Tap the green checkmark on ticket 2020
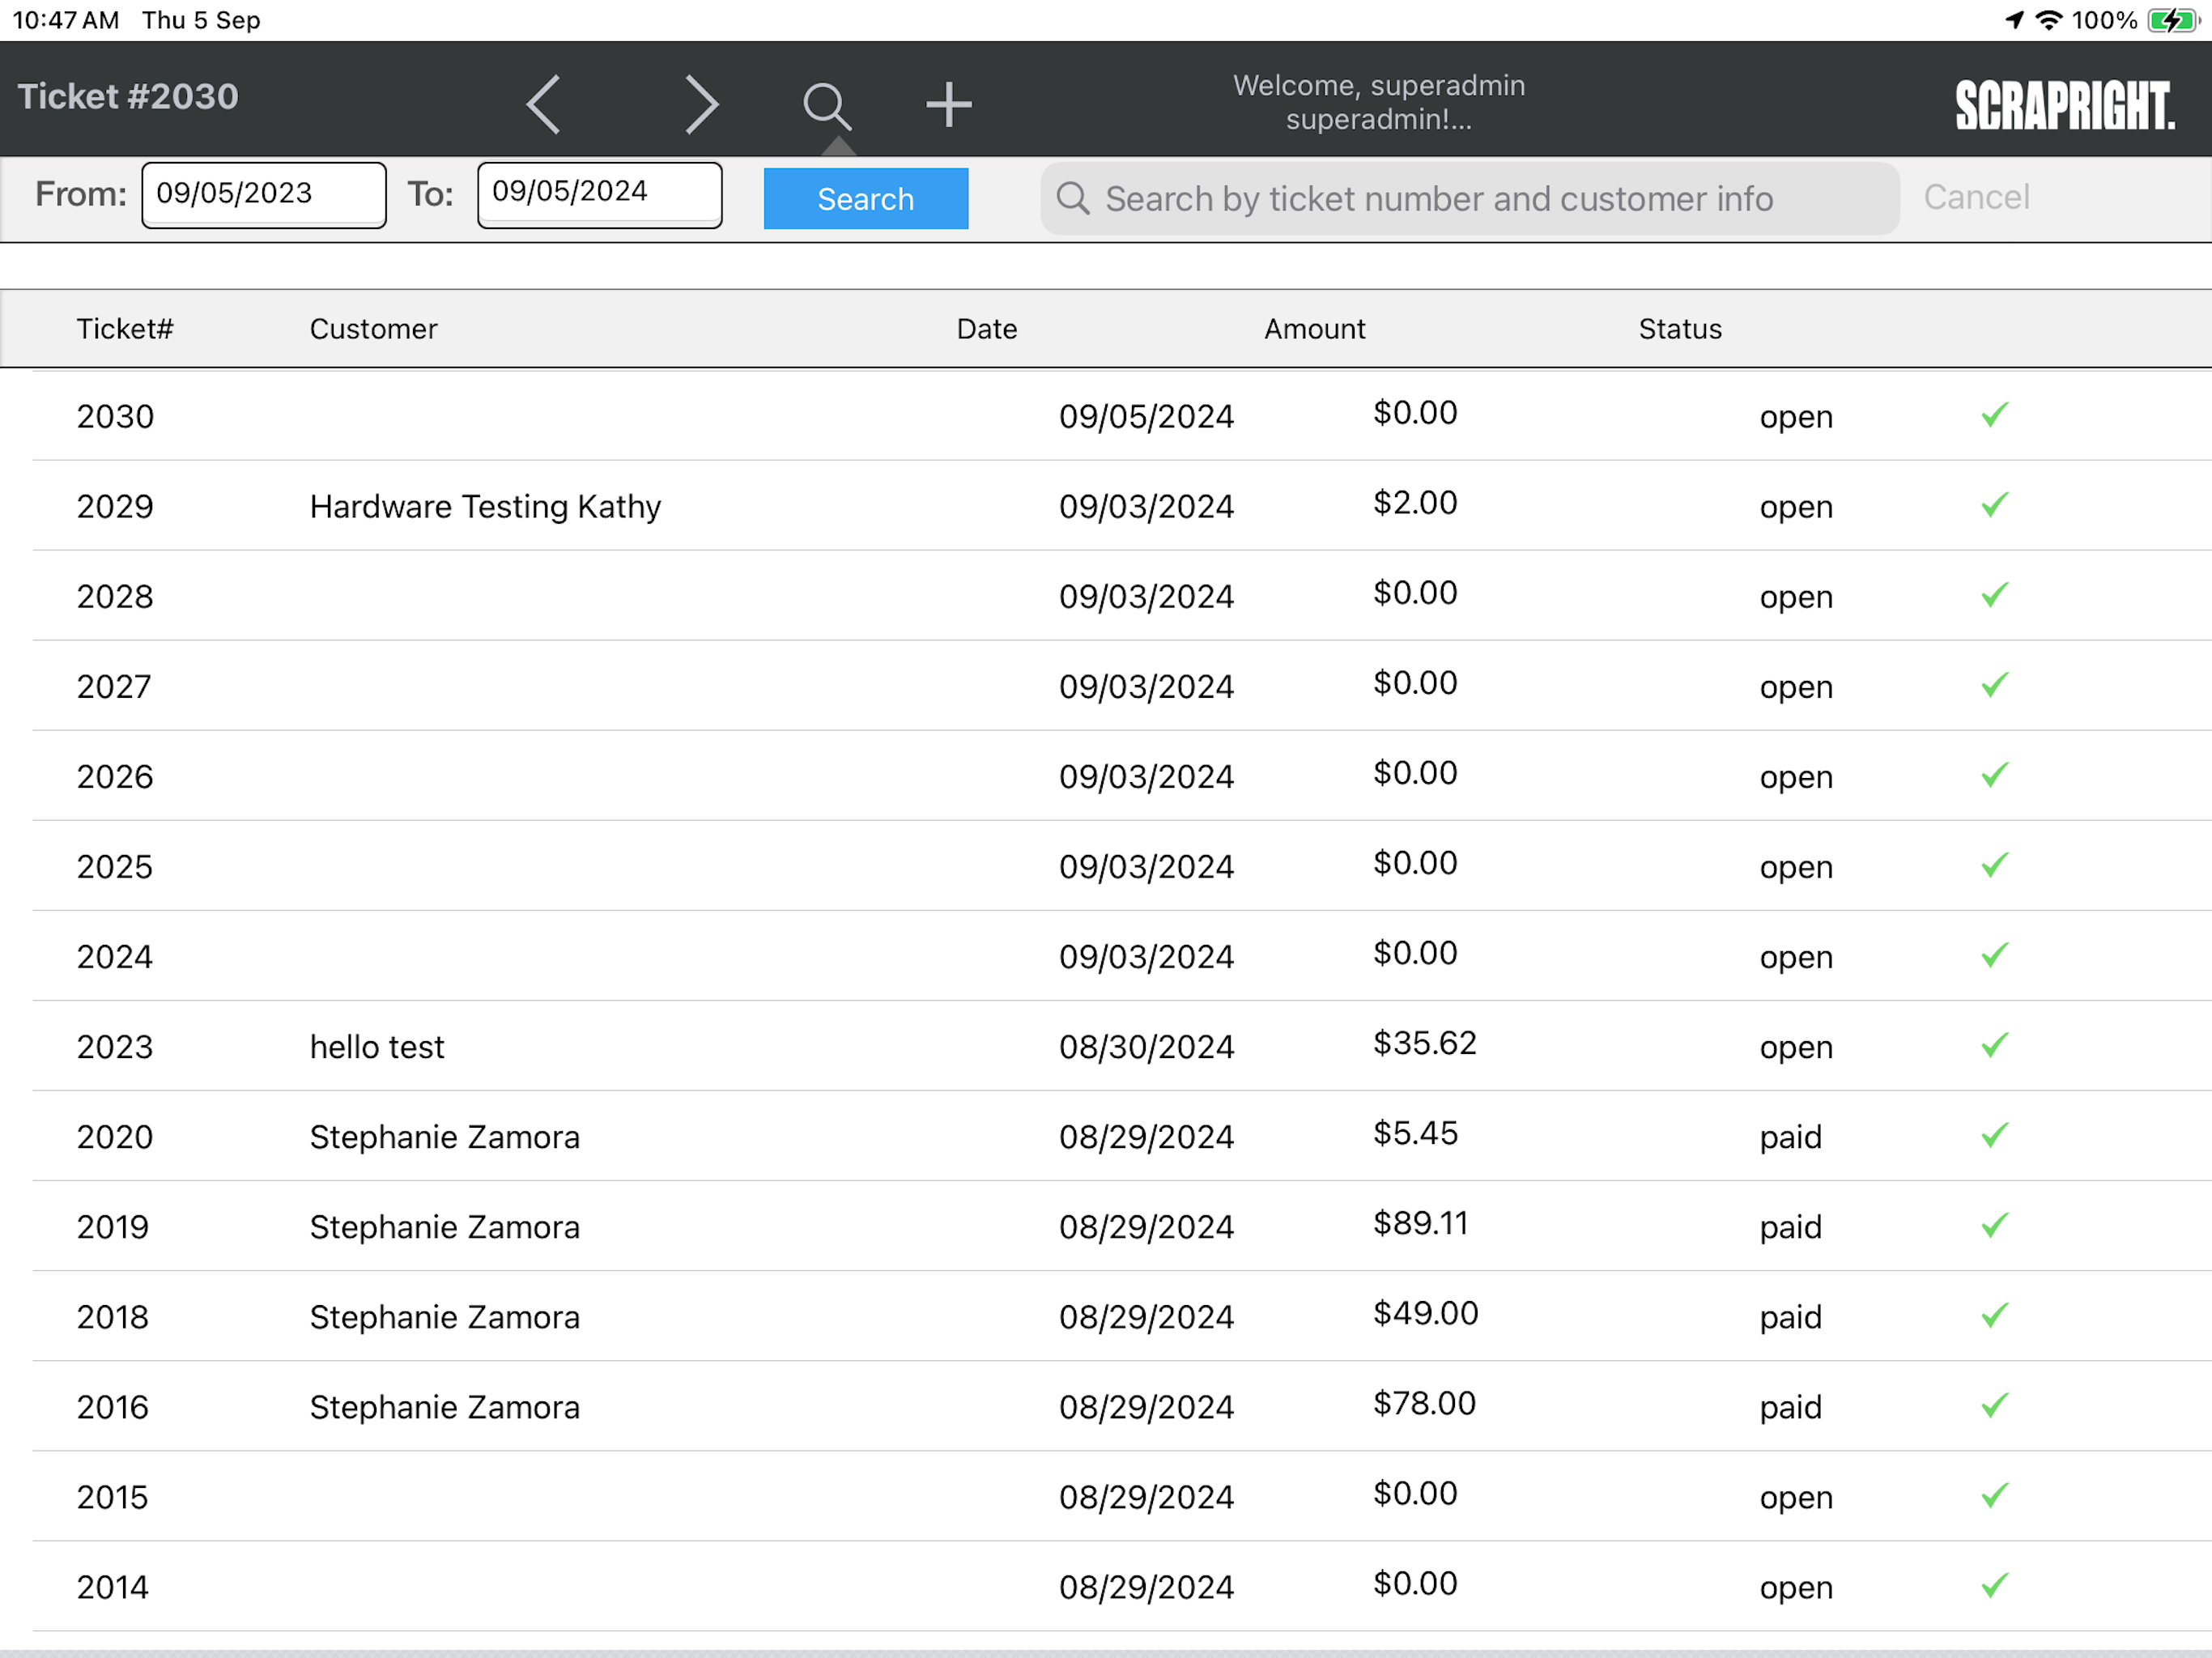Image resolution: width=2212 pixels, height=1658 pixels. (x=1994, y=1134)
